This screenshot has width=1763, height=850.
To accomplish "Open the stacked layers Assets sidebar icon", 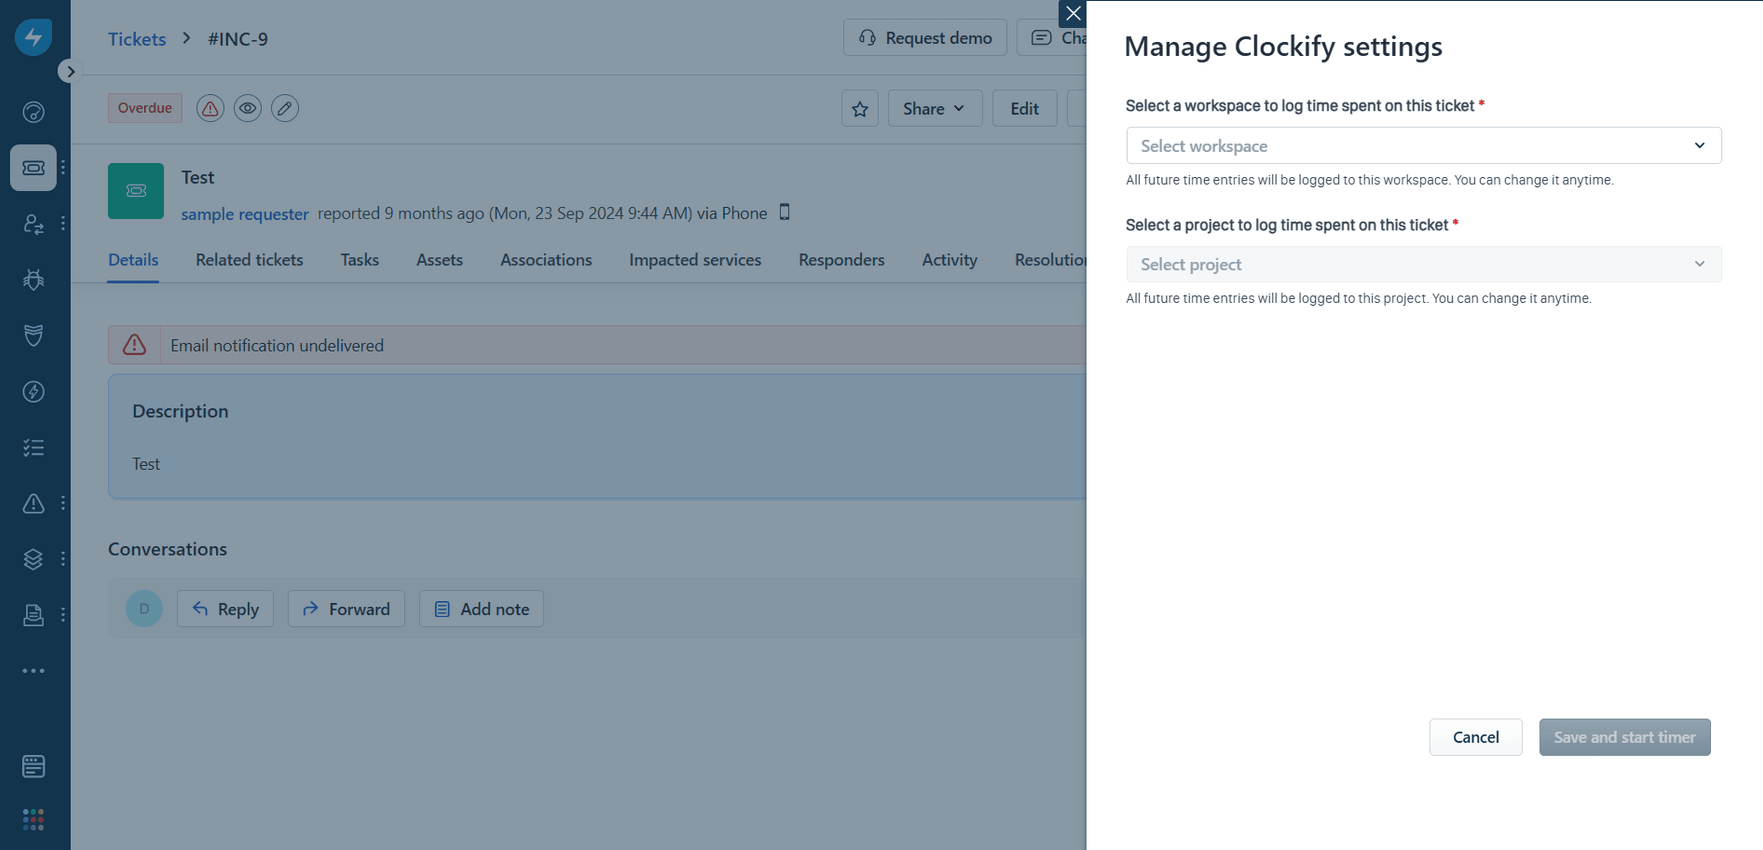I will pos(34,559).
